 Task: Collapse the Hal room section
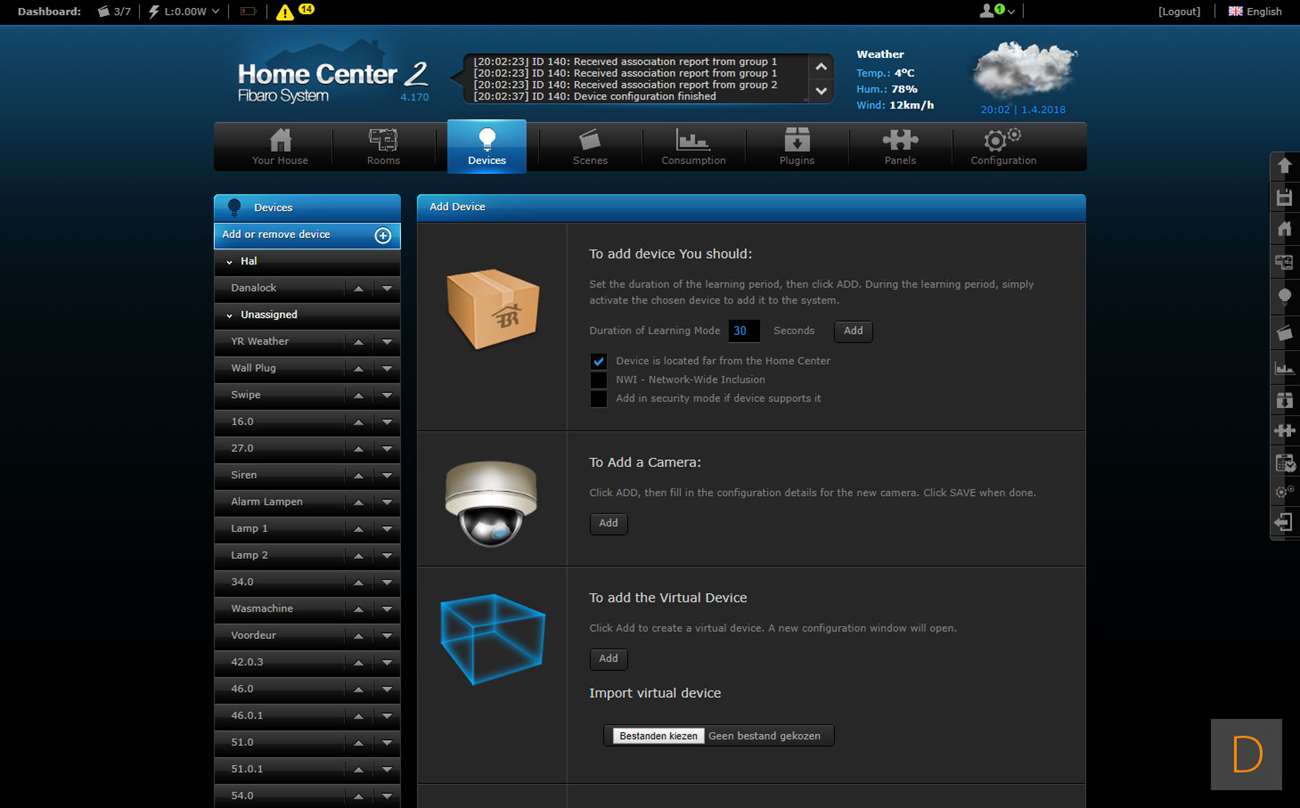tap(230, 261)
